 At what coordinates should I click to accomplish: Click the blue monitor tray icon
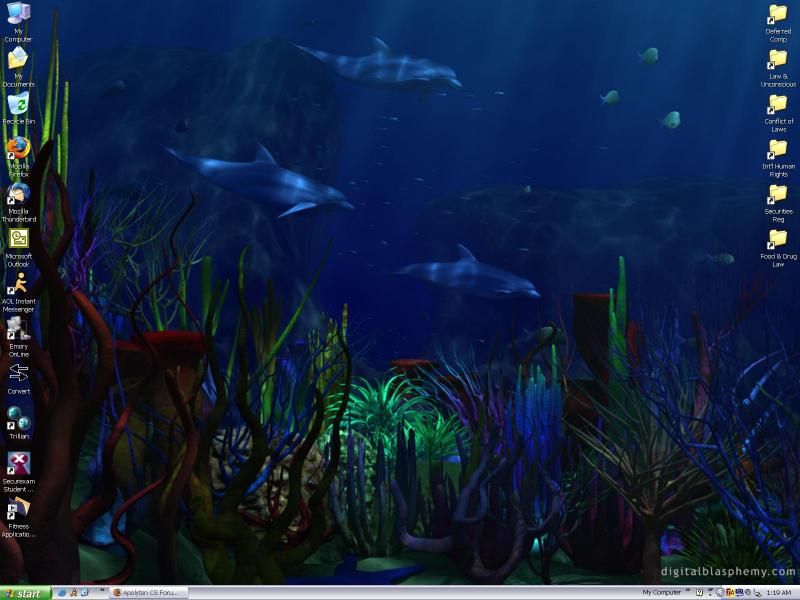coord(739,592)
